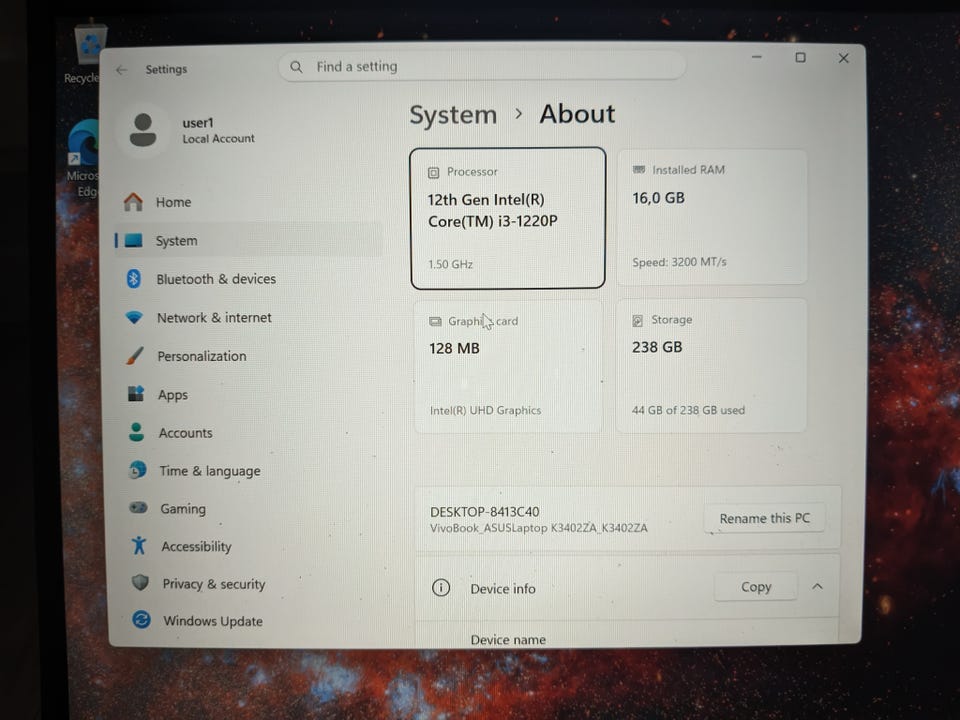
Task: Click the Rename this PC button
Action: [764, 518]
